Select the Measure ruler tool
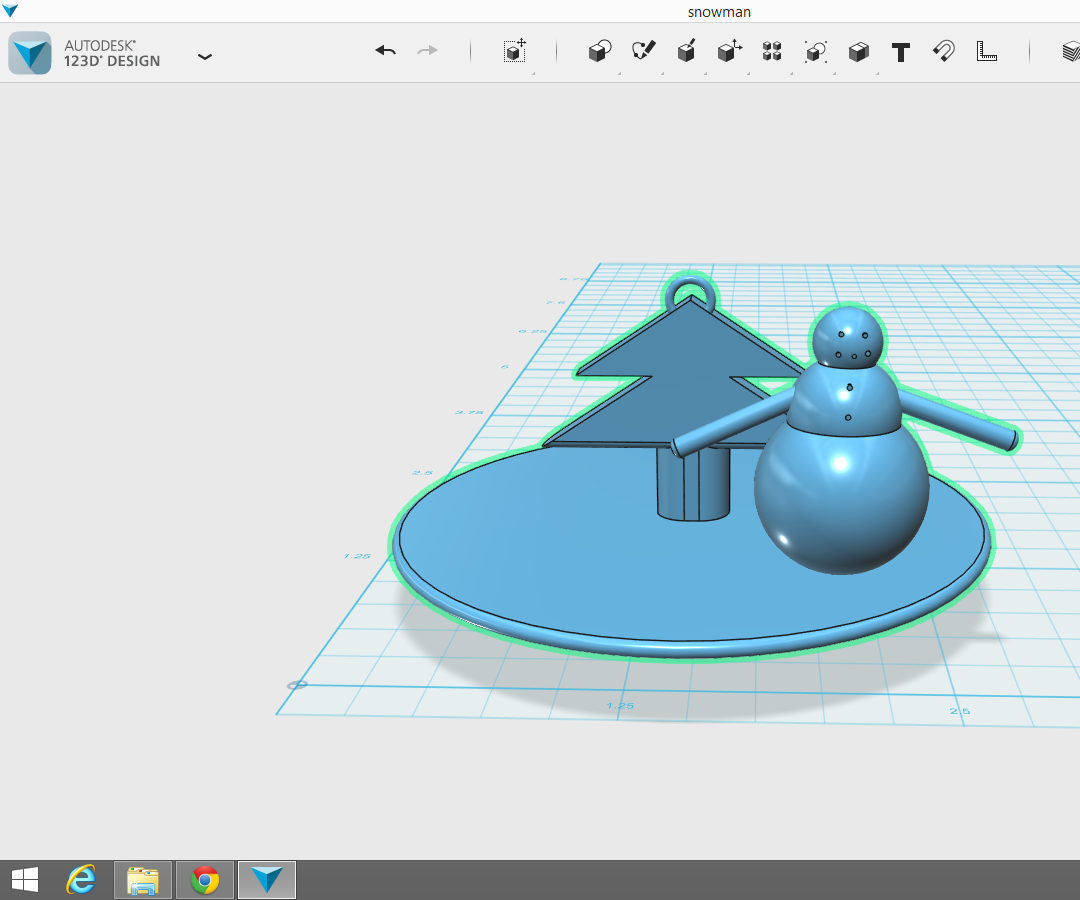 click(986, 52)
